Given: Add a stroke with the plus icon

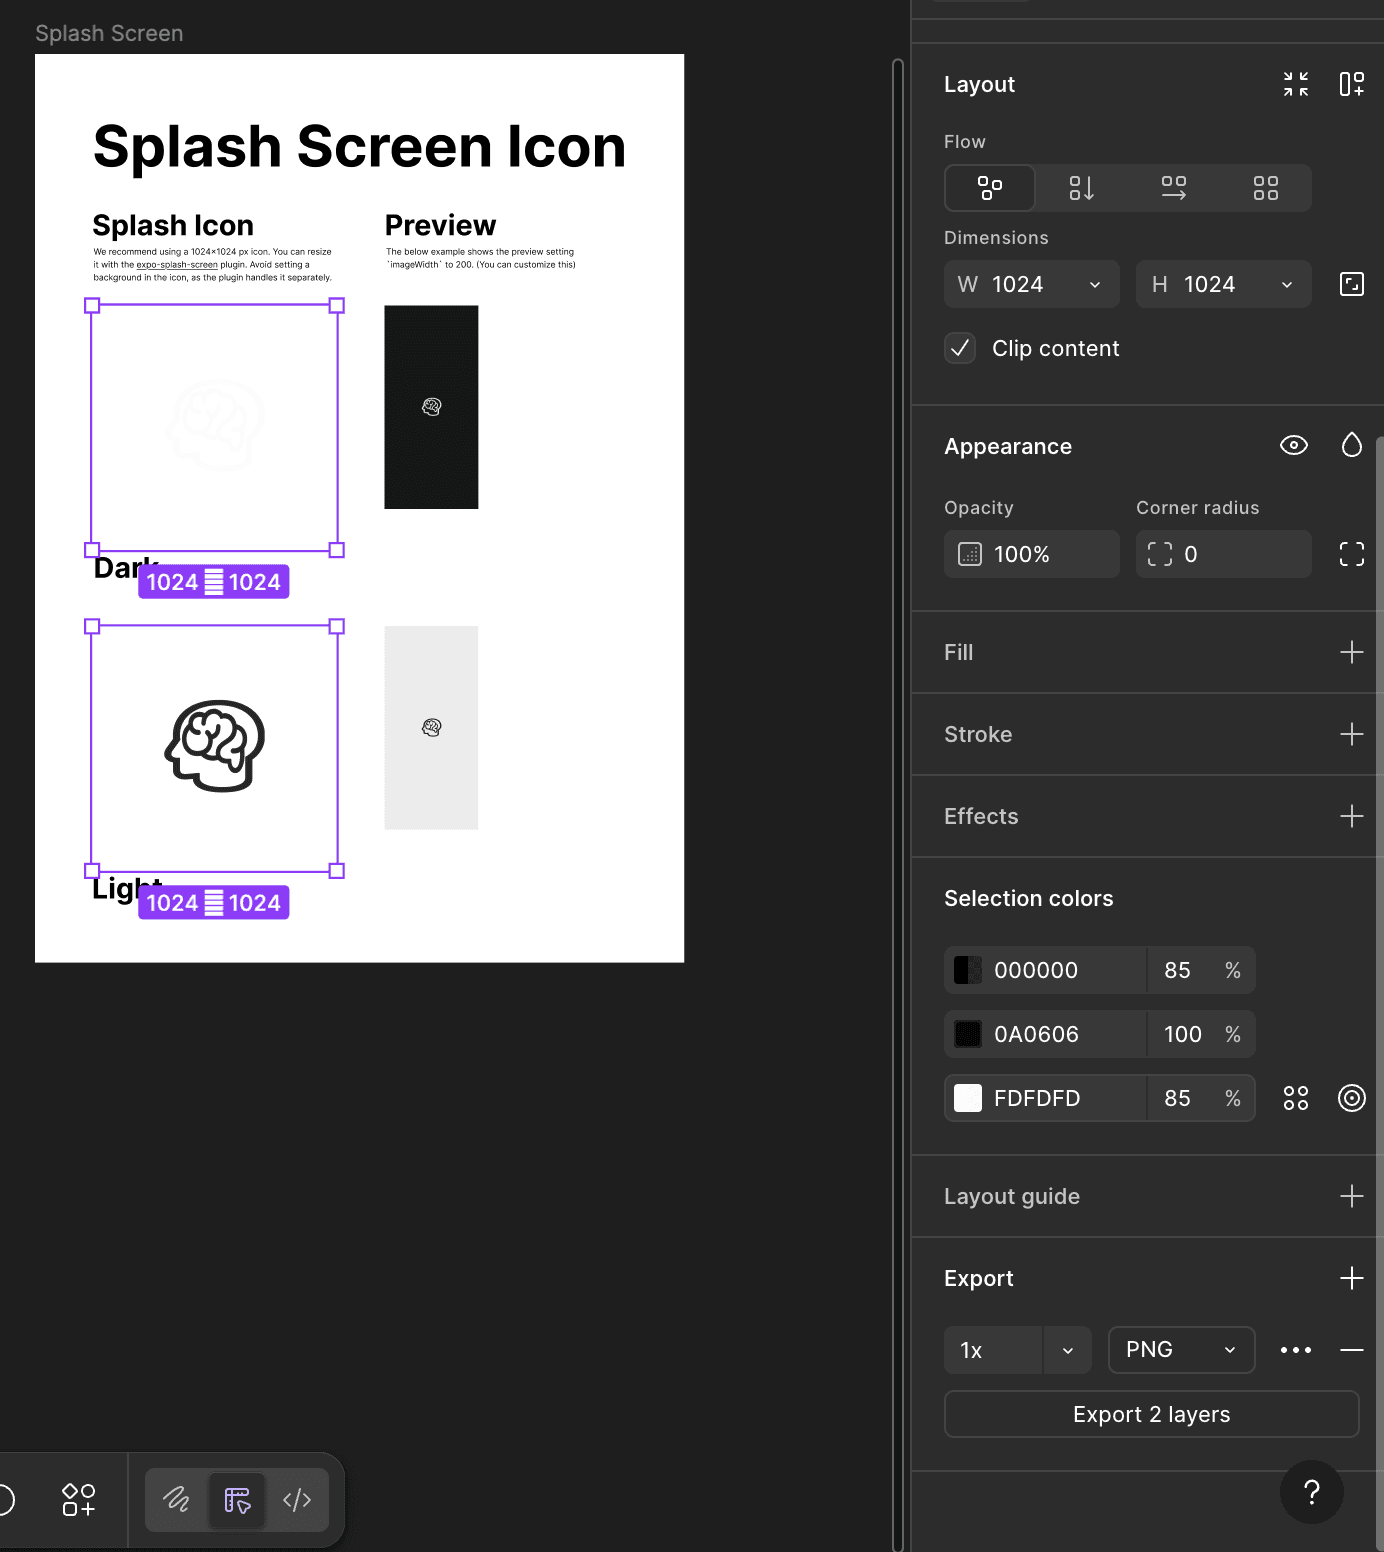Looking at the screenshot, I should 1352,734.
